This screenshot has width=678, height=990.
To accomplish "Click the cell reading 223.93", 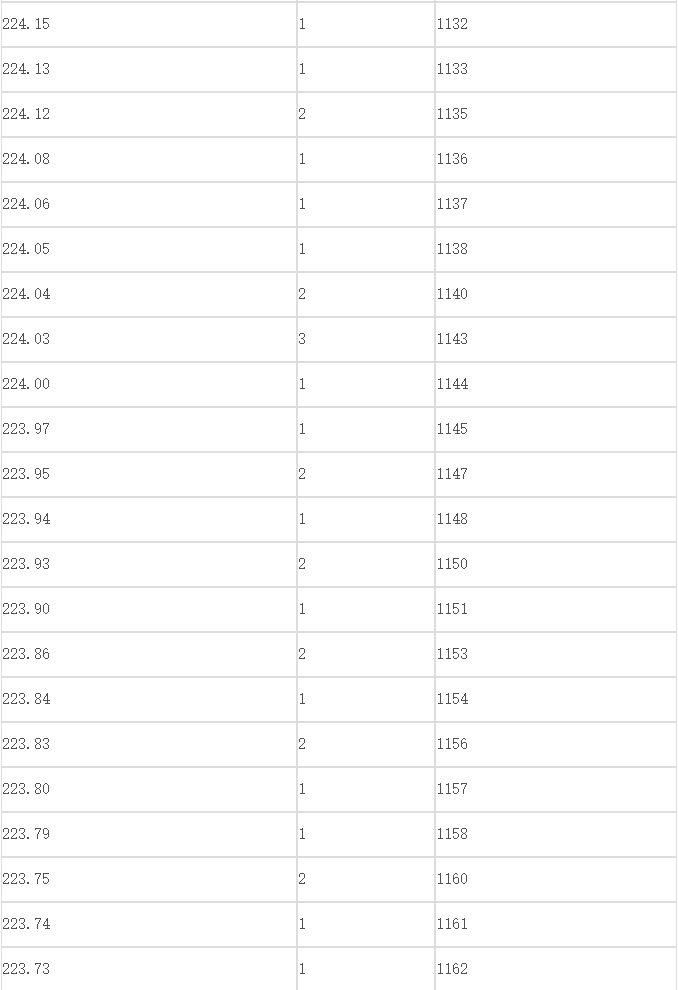I will 149,564.
